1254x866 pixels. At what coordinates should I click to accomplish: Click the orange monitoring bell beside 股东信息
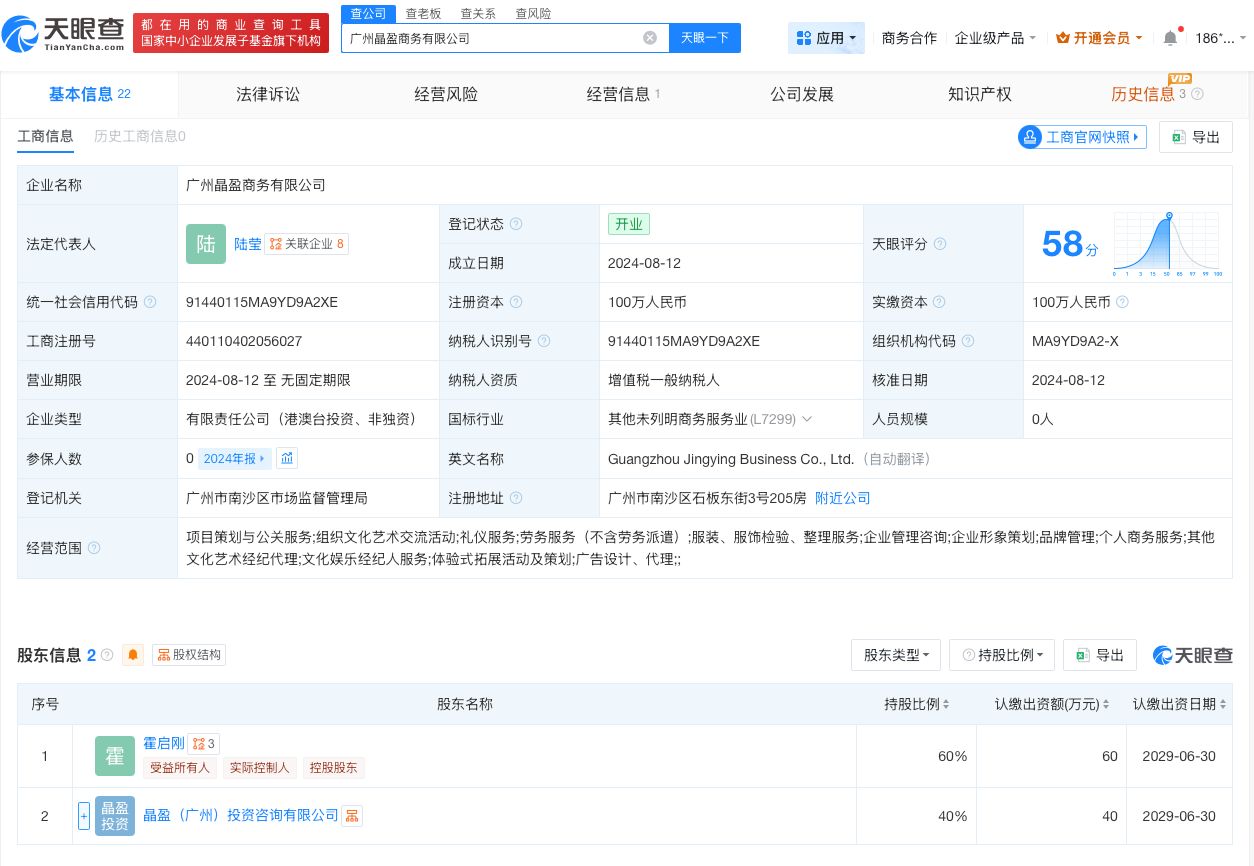(x=133, y=655)
